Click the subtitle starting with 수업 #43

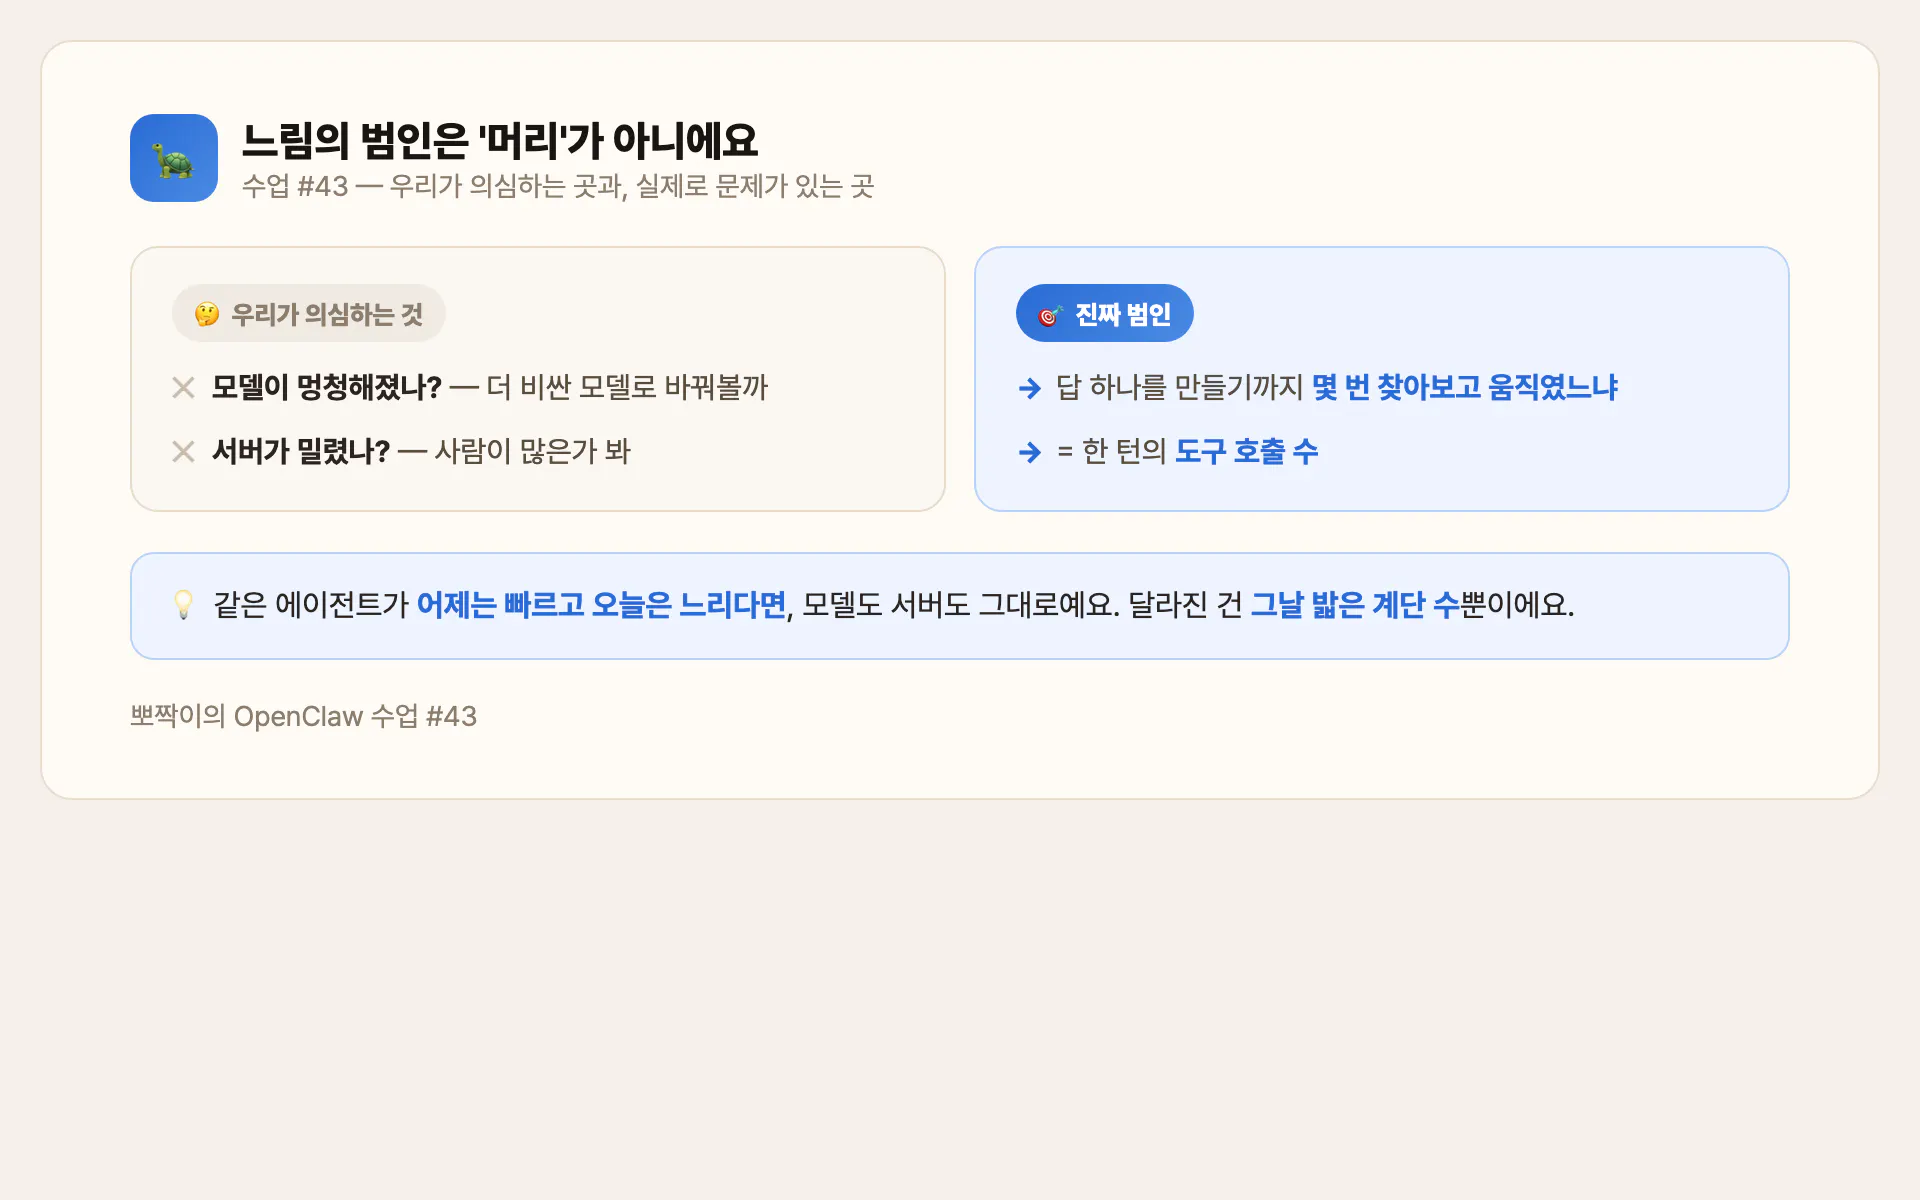pos(558,186)
